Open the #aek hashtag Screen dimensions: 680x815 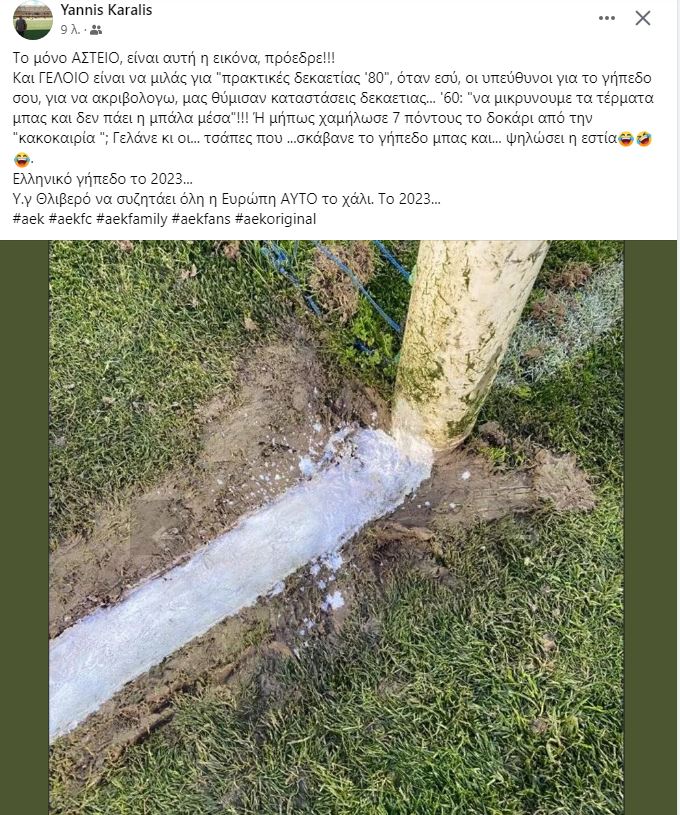click(29, 219)
